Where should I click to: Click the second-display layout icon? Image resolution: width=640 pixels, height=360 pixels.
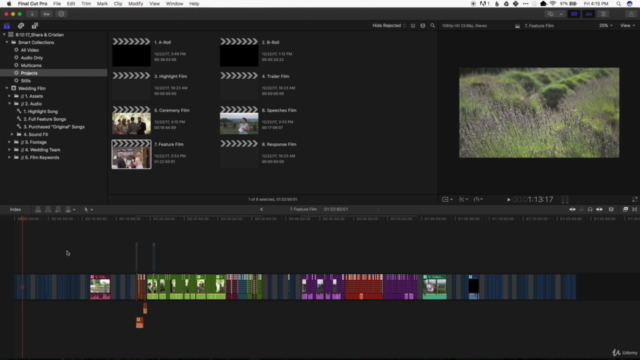tap(551, 14)
